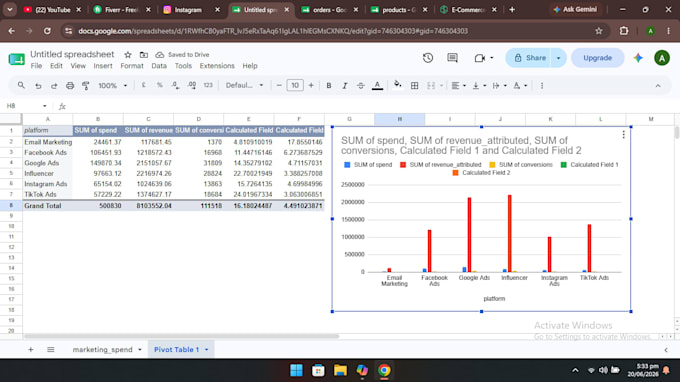Open the File menu
This screenshot has width=680, height=382.
[x=36, y=66]
